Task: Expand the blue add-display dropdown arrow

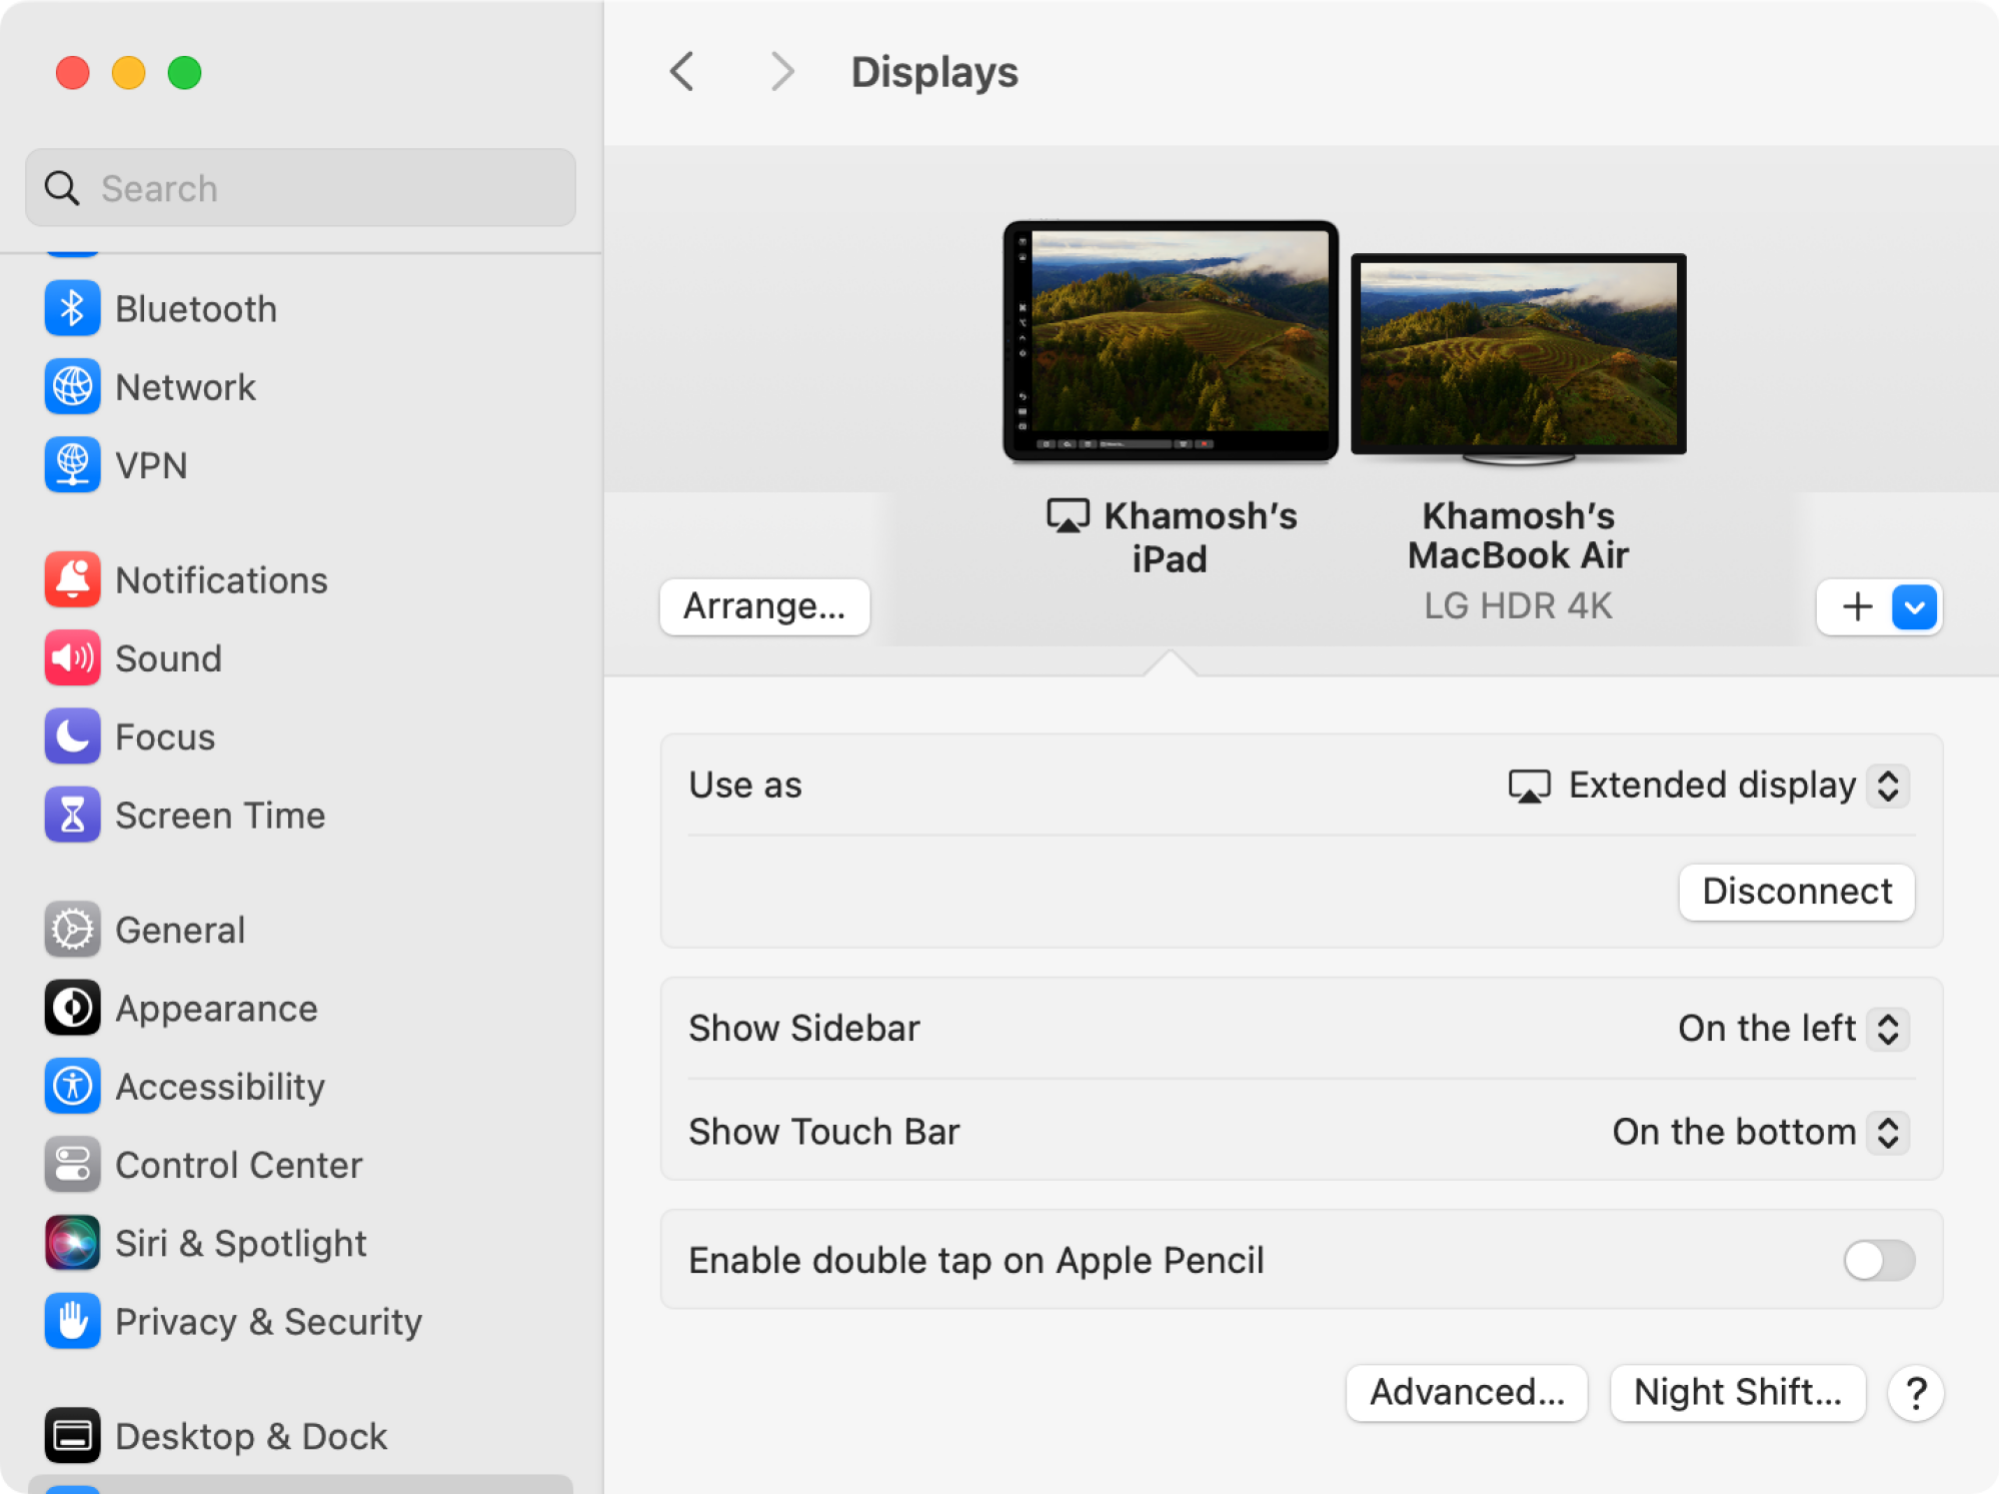Action: click(1914, 607)
